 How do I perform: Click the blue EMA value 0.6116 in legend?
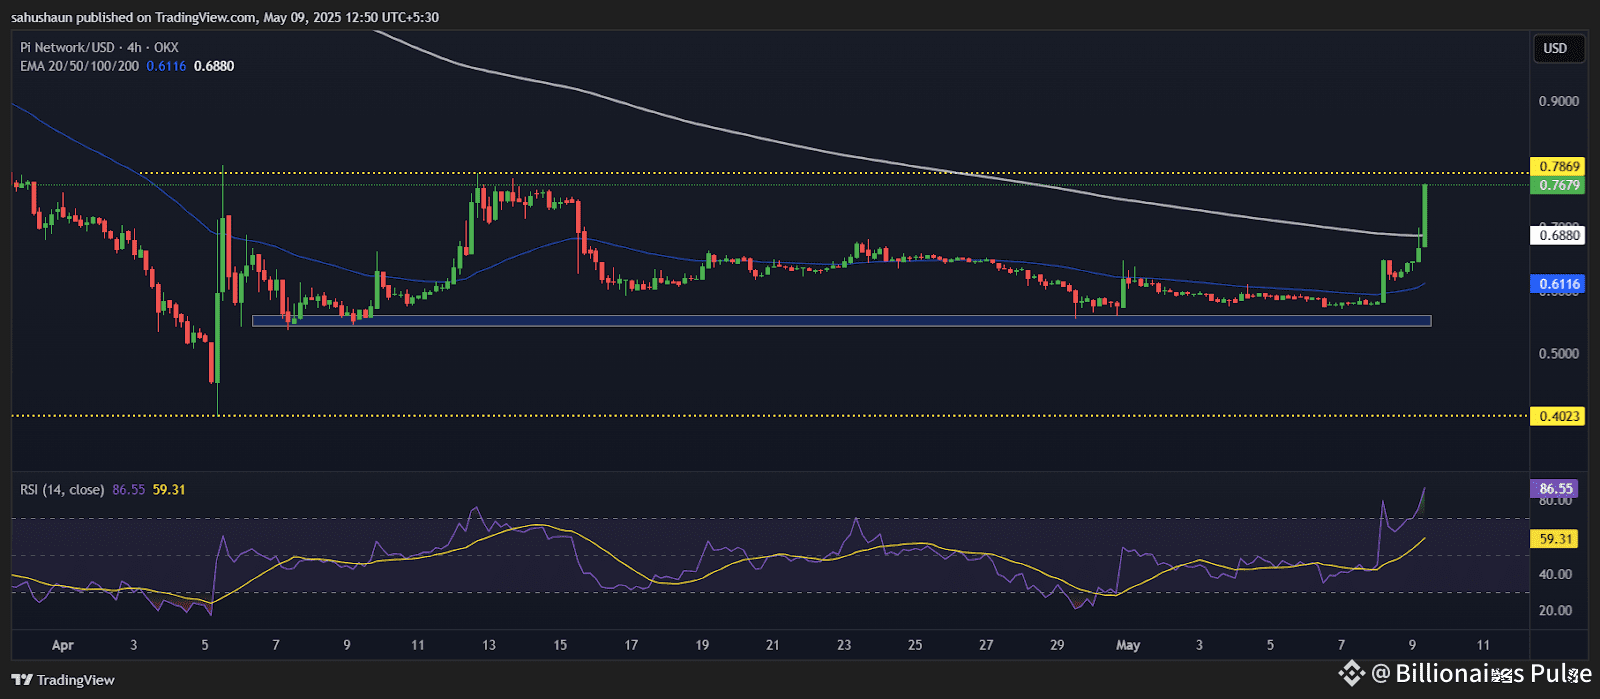[x=166, y=66]
